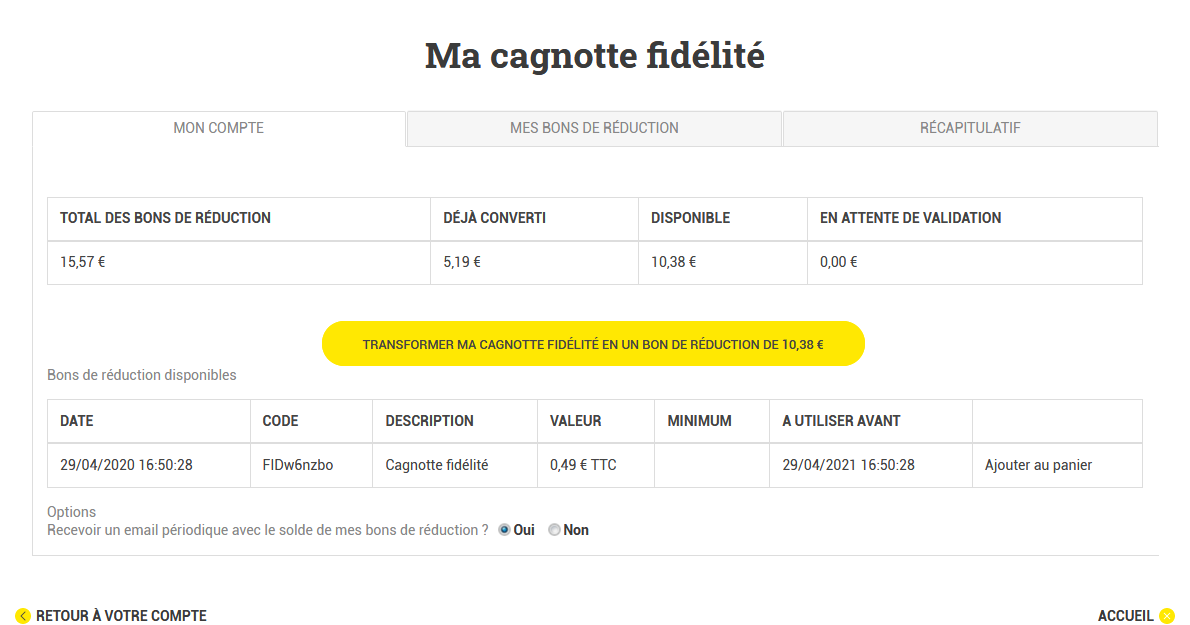The width and height of the screenshot is (1190, 625).
Task: Click the yellow transform cagnotte button
Action: point(593,344)
